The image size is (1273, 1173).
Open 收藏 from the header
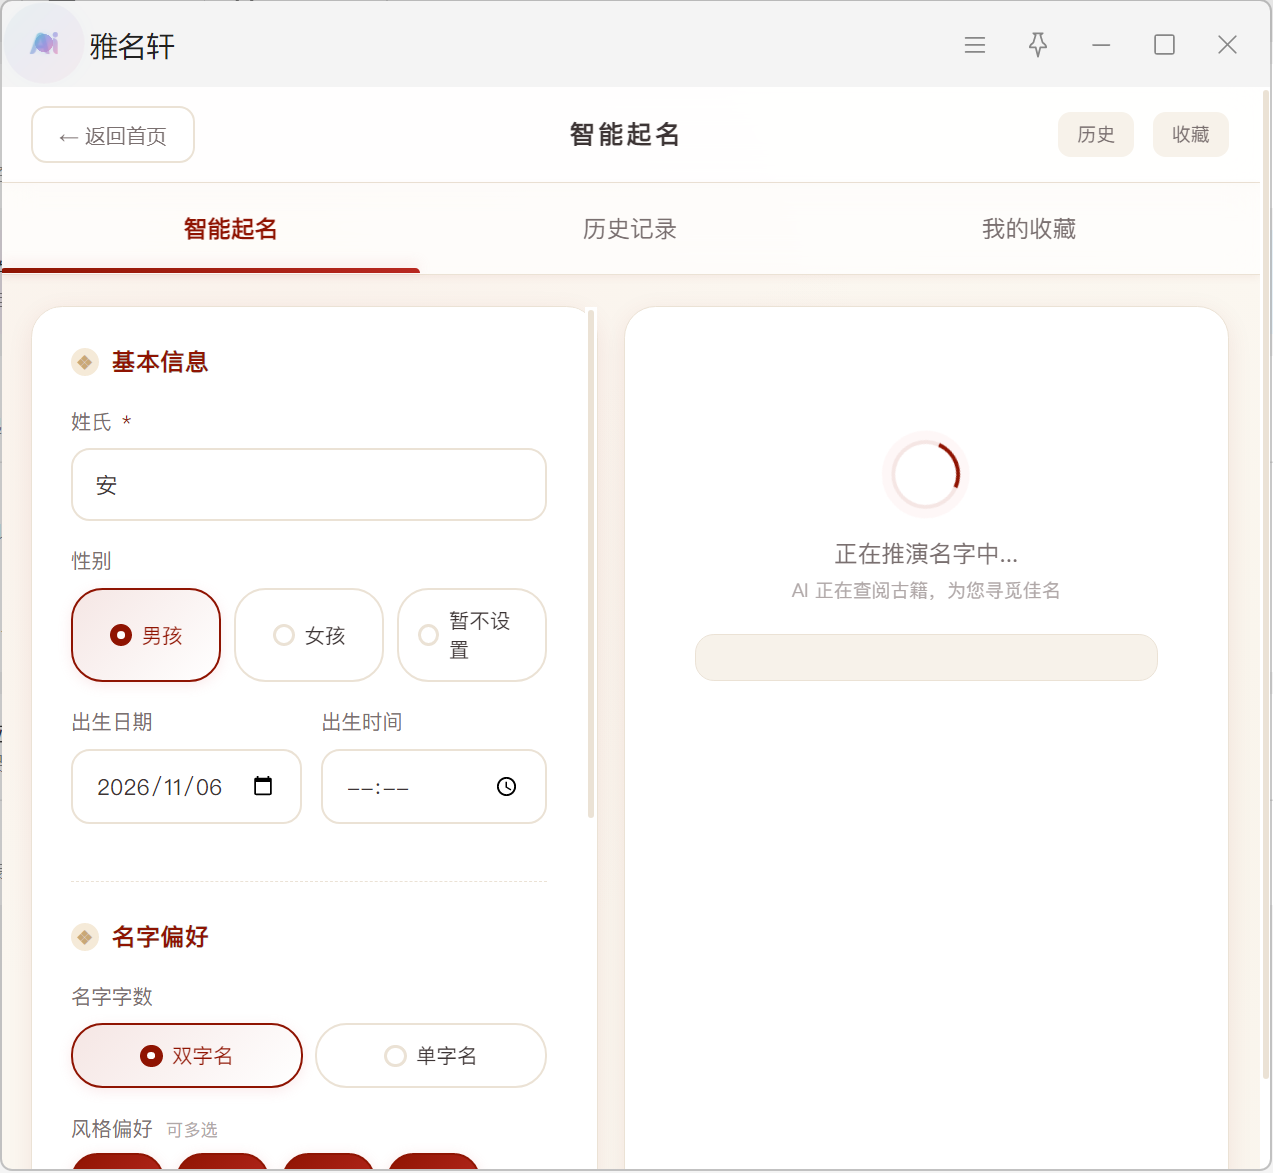click(x=1191, y=135)
